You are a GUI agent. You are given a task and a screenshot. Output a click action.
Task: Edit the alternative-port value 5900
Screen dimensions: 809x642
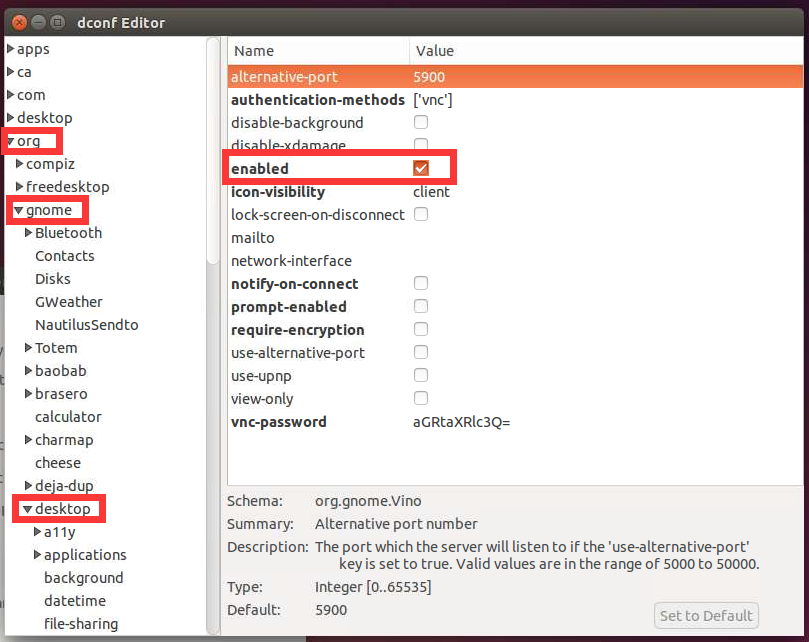429,77
